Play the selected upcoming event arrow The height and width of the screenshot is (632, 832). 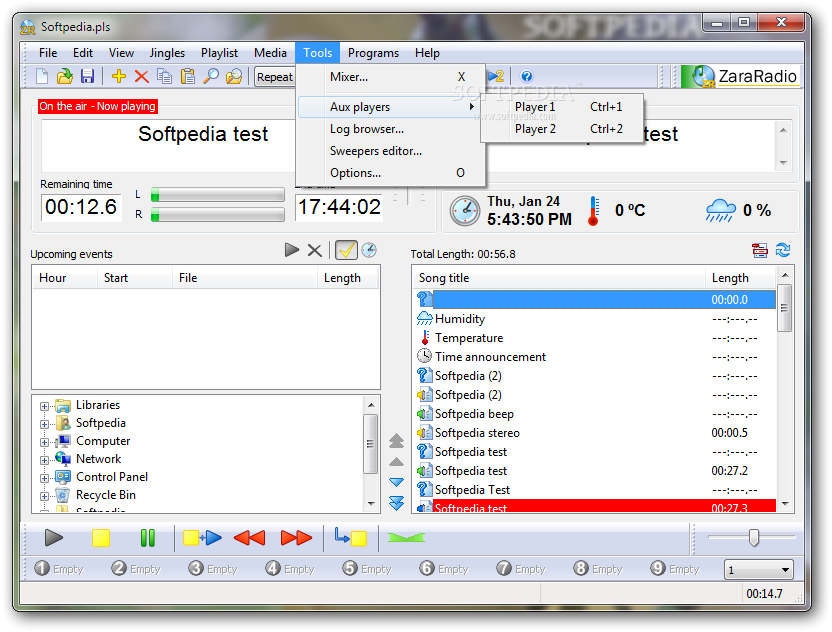tap(292, 250)
